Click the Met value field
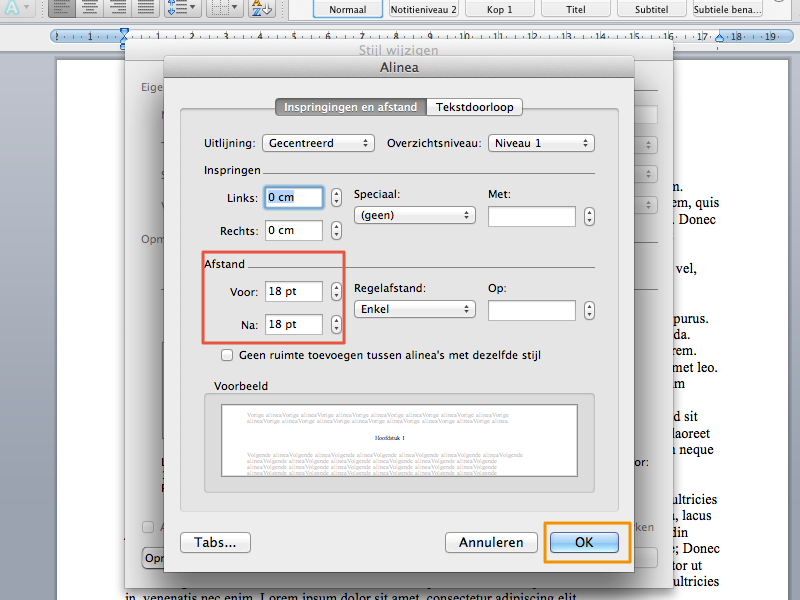The height and width of the screenshot is (600, 800). point(532,216)
